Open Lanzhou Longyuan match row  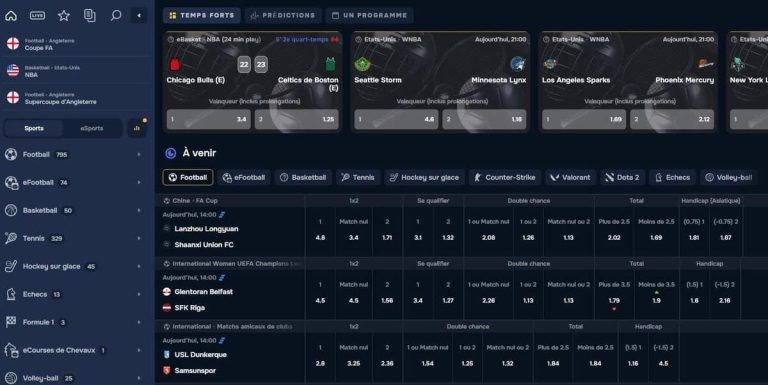[x=206, y=229]
